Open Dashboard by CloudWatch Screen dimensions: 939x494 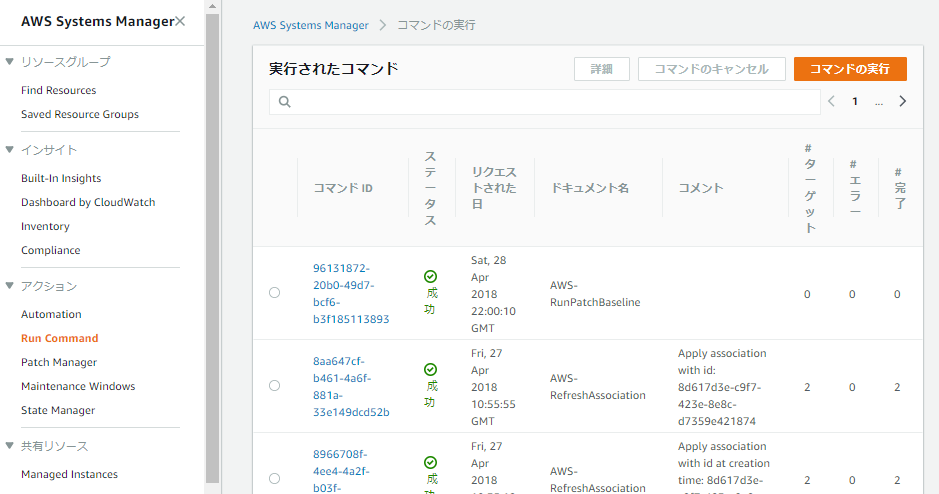tap(88, 202)
